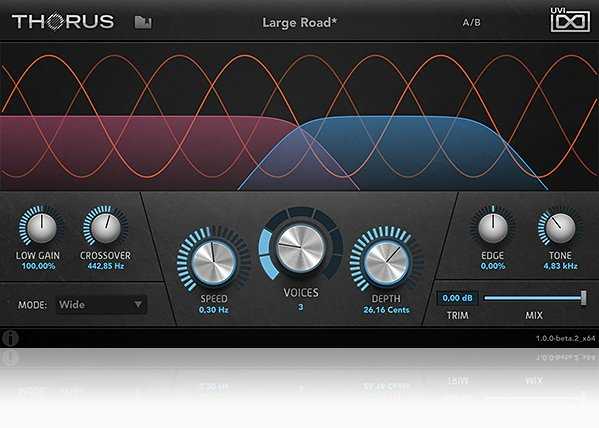Click the Mix slider handle
The height and width of the screenshot is (428, 599).
click(584, 298)
